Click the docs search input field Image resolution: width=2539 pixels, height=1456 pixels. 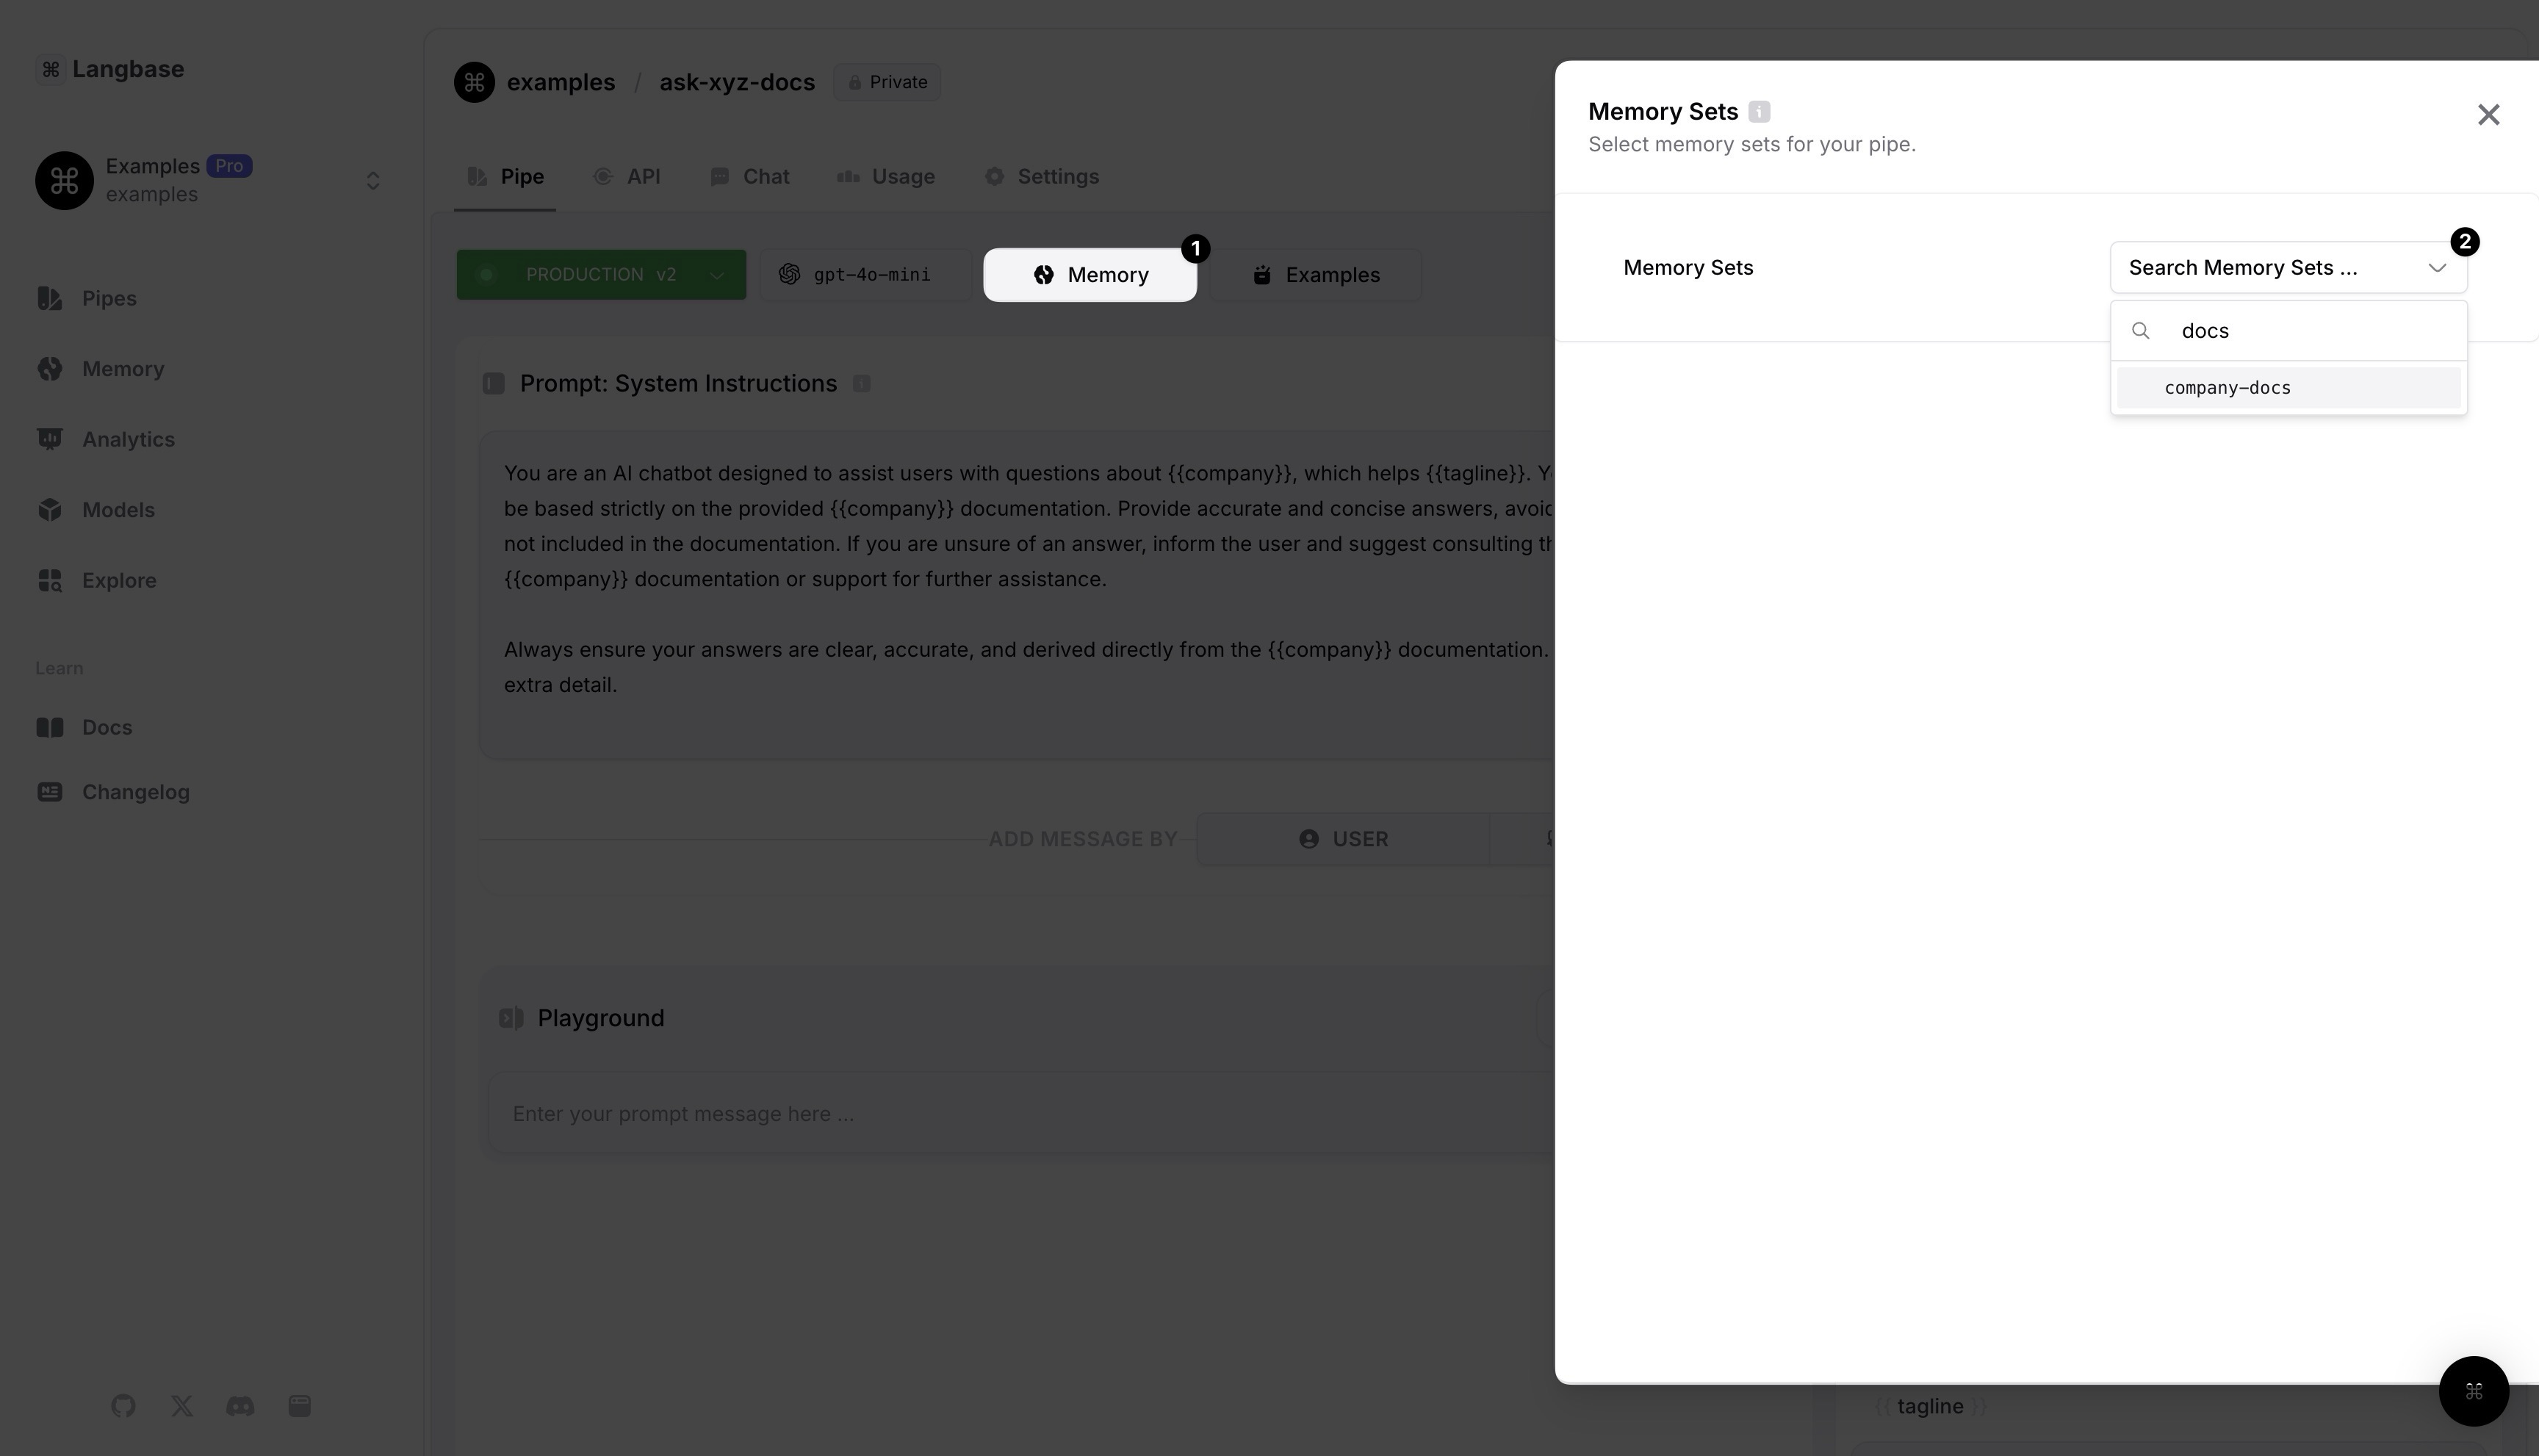pyautogui.click(x=2310, y=331)
